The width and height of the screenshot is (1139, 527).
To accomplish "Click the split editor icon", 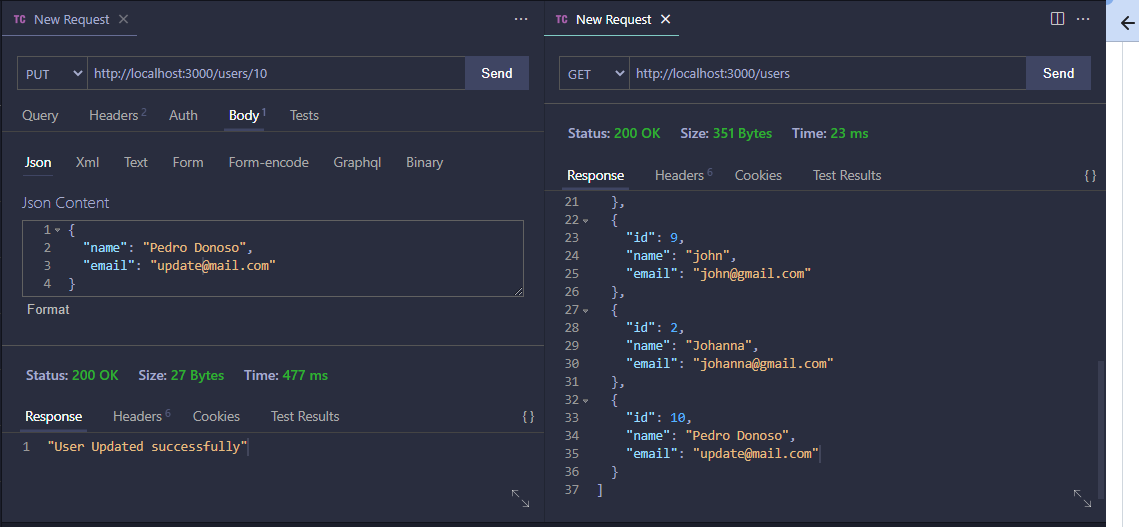I will [x=1058, y=19].
